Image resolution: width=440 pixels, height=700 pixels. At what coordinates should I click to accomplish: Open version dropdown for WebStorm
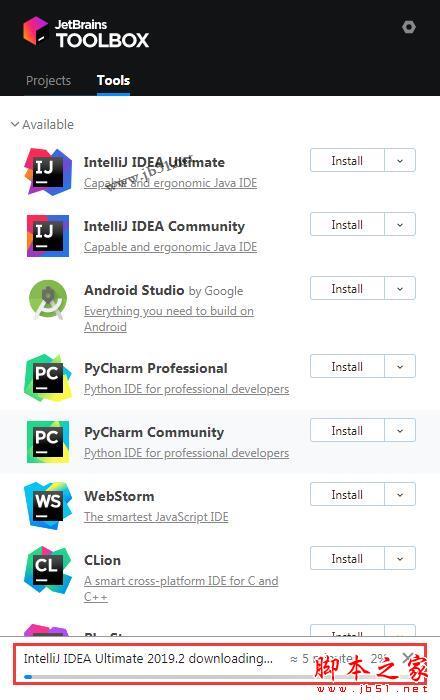click(400, 494)
